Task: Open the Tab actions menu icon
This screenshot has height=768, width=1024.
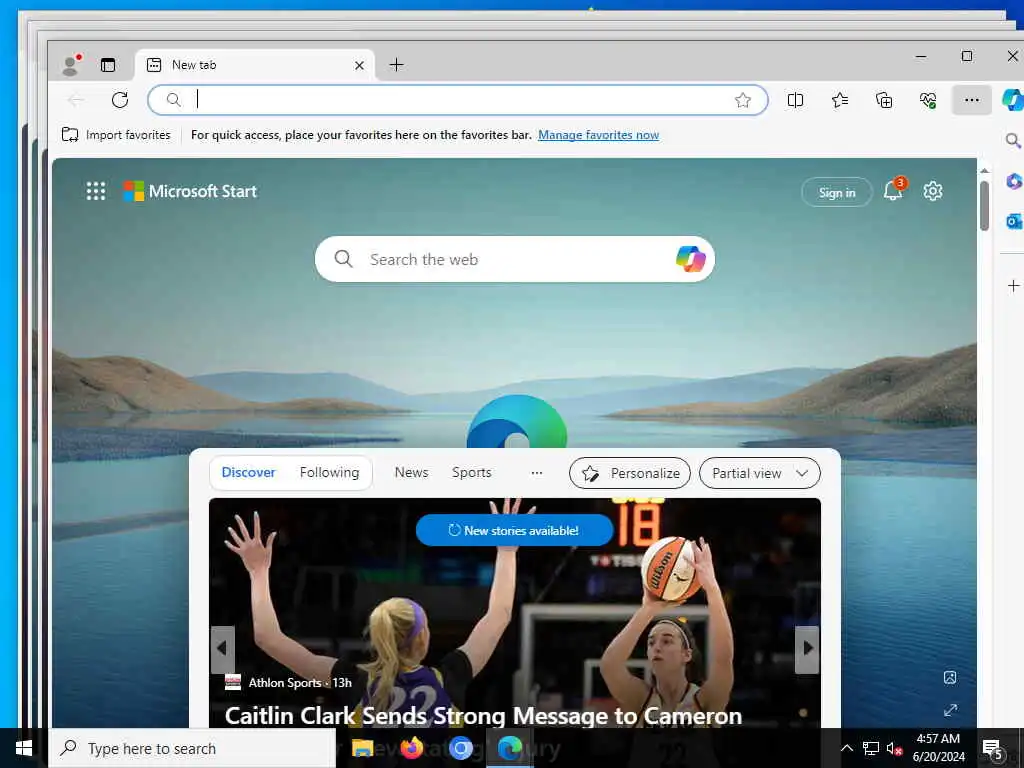Action: (x=108, y=65)
